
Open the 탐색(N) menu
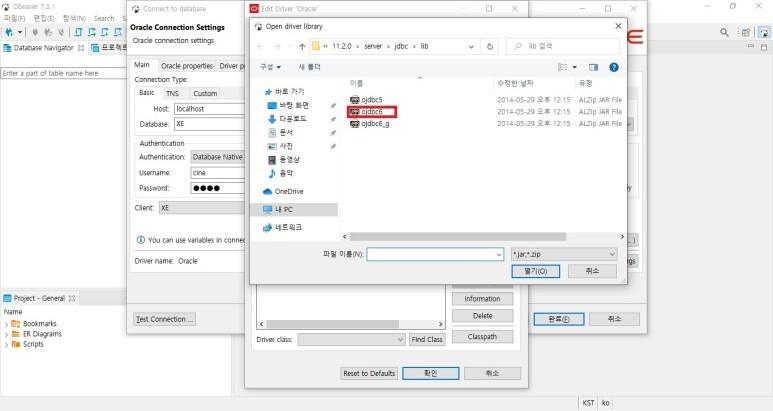74,18
